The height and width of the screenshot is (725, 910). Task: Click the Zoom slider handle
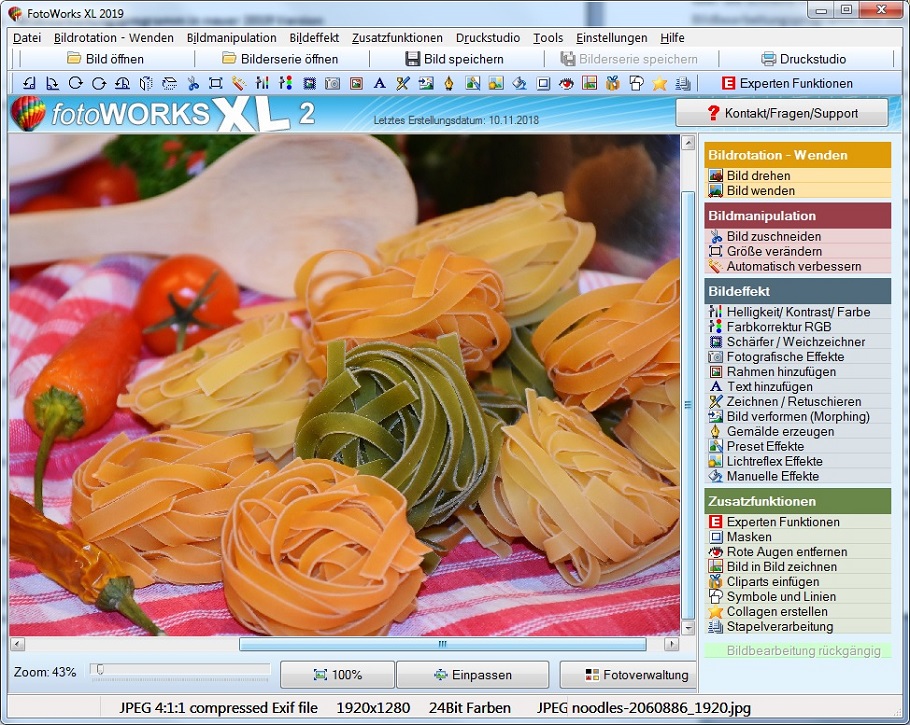pos(100,670)
